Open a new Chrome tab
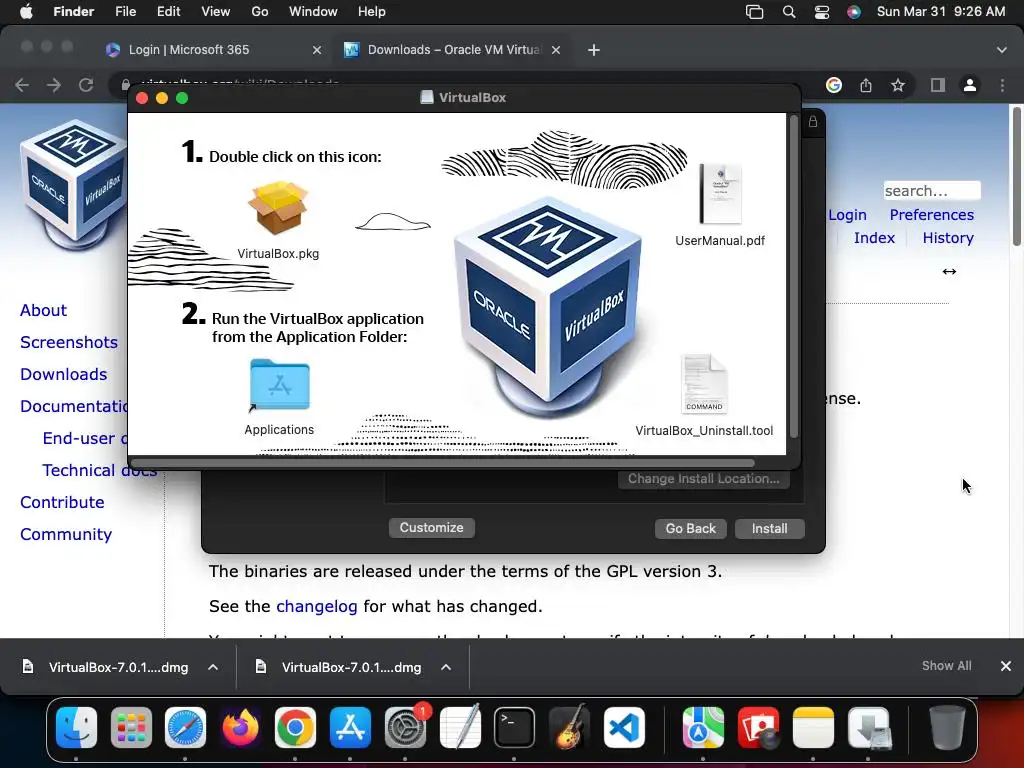1024x768 pixels. coord(594,50)
